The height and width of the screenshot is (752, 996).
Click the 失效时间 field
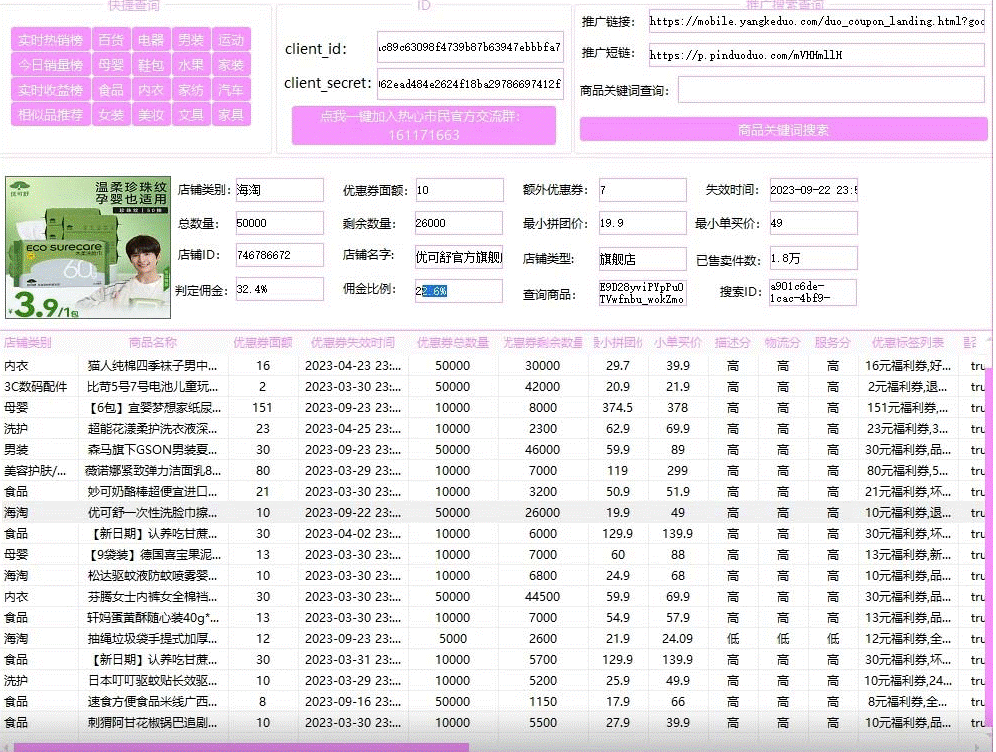pos(814,190)
